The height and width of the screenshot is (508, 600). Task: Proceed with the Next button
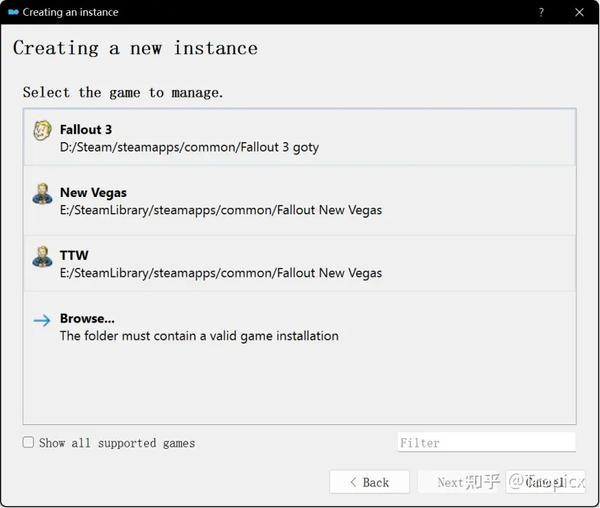pos(458,482)
